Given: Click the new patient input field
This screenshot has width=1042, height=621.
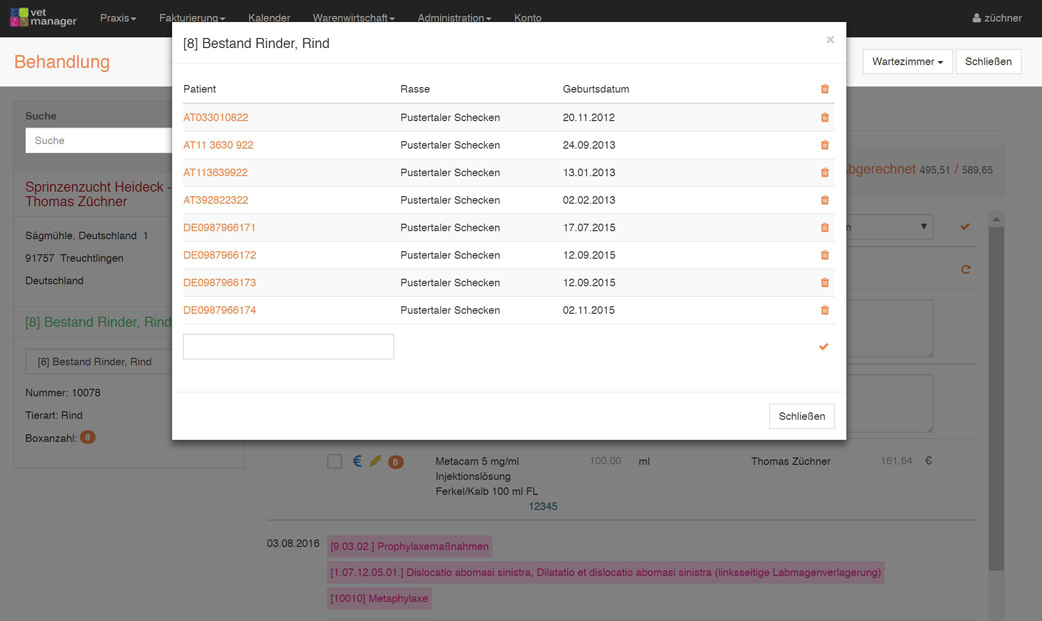Looking at the screenshot, I should tap(288, 346).
